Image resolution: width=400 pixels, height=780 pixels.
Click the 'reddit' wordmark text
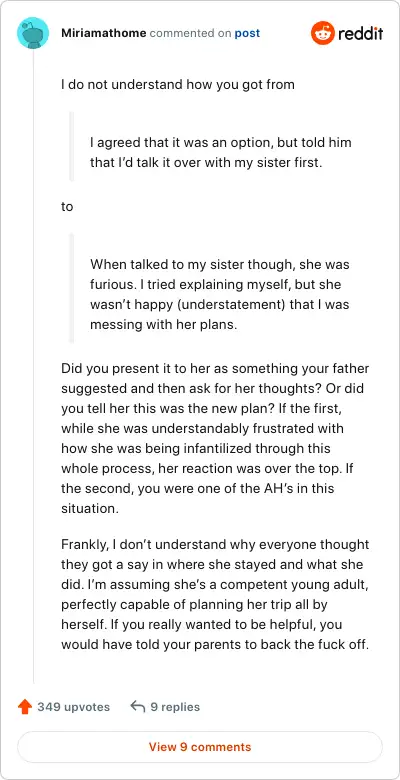point(361,34)
